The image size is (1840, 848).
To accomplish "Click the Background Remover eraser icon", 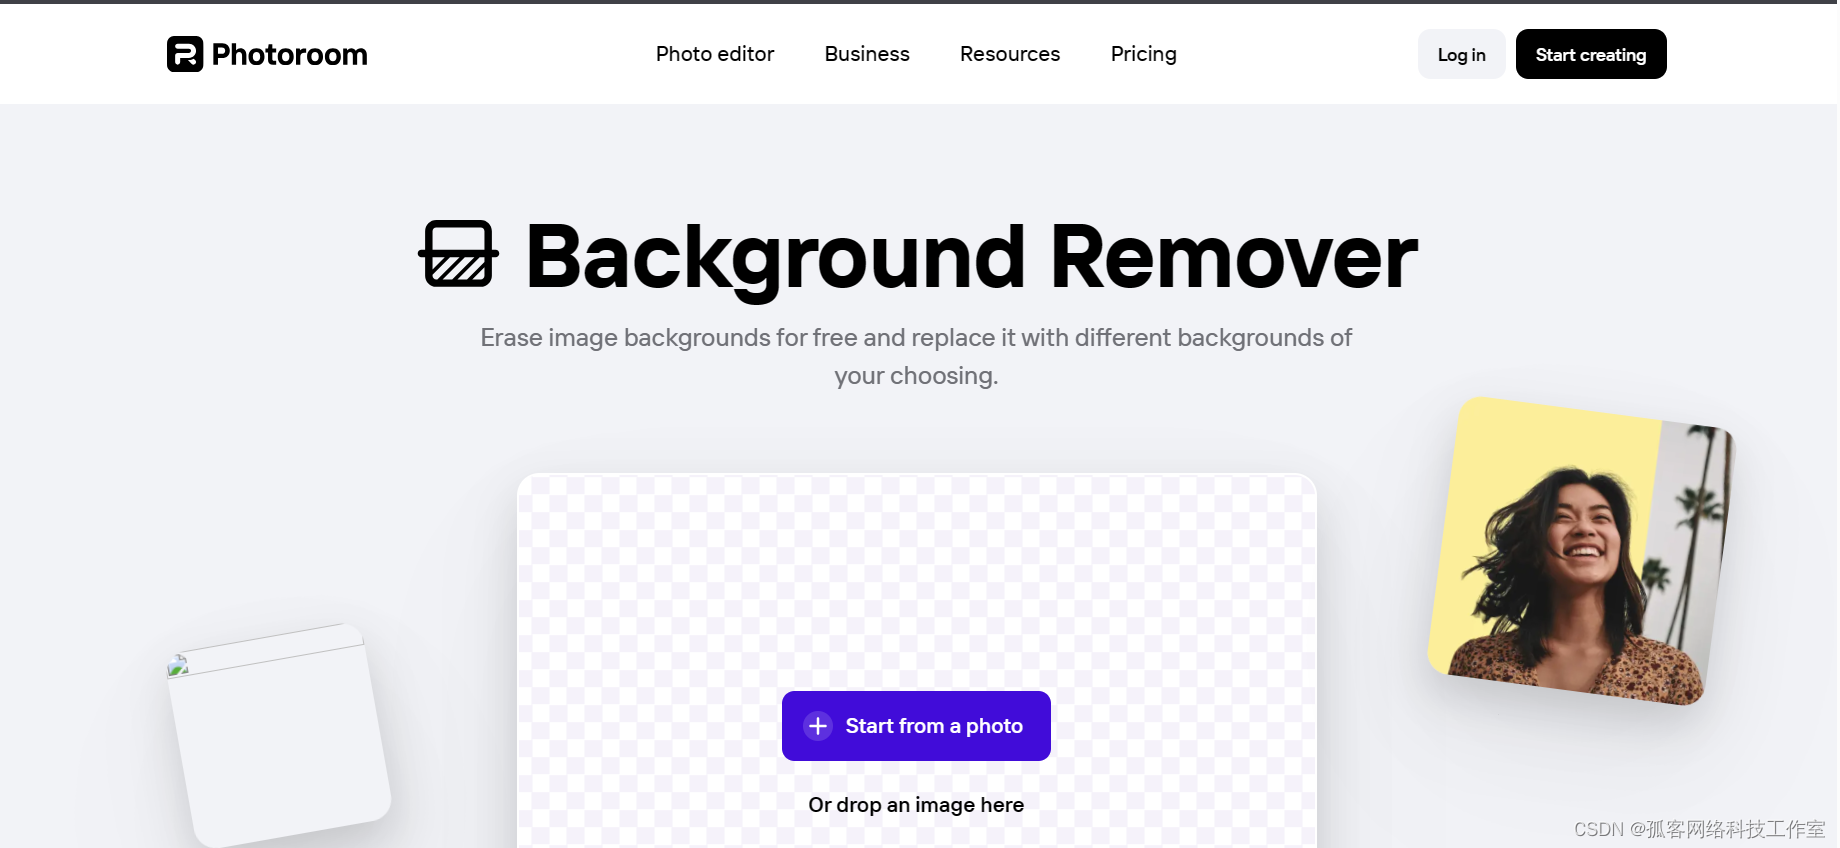I will coord(458,254).
